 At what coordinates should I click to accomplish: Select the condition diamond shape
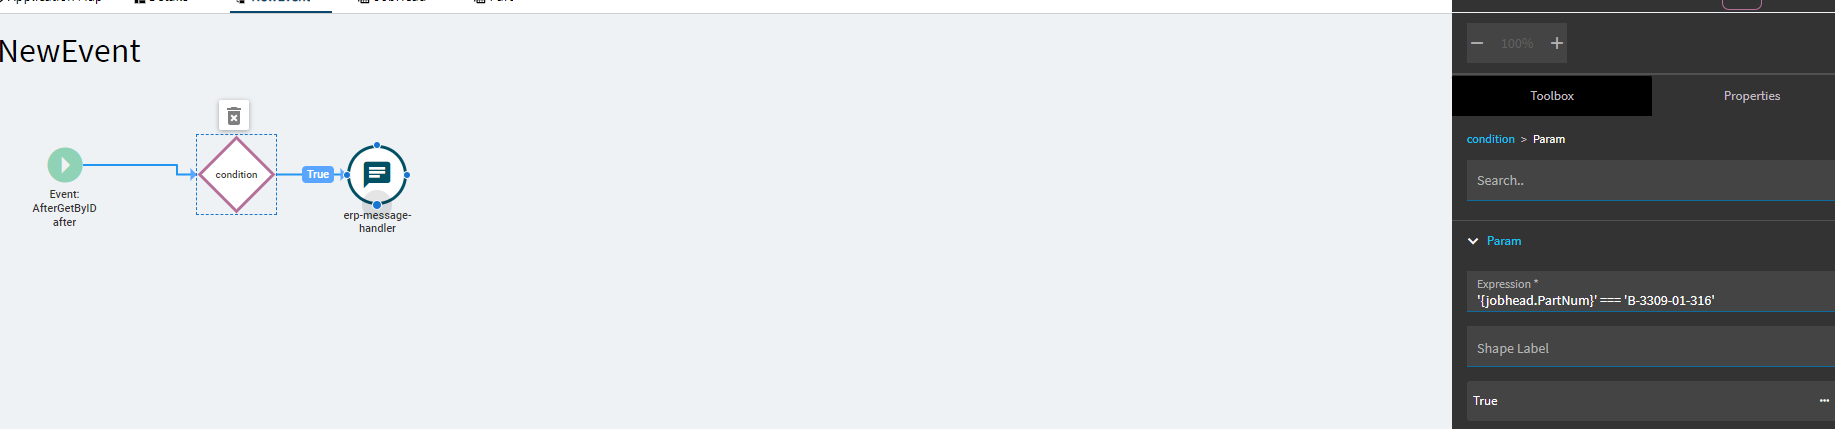[x=236, y=174]
